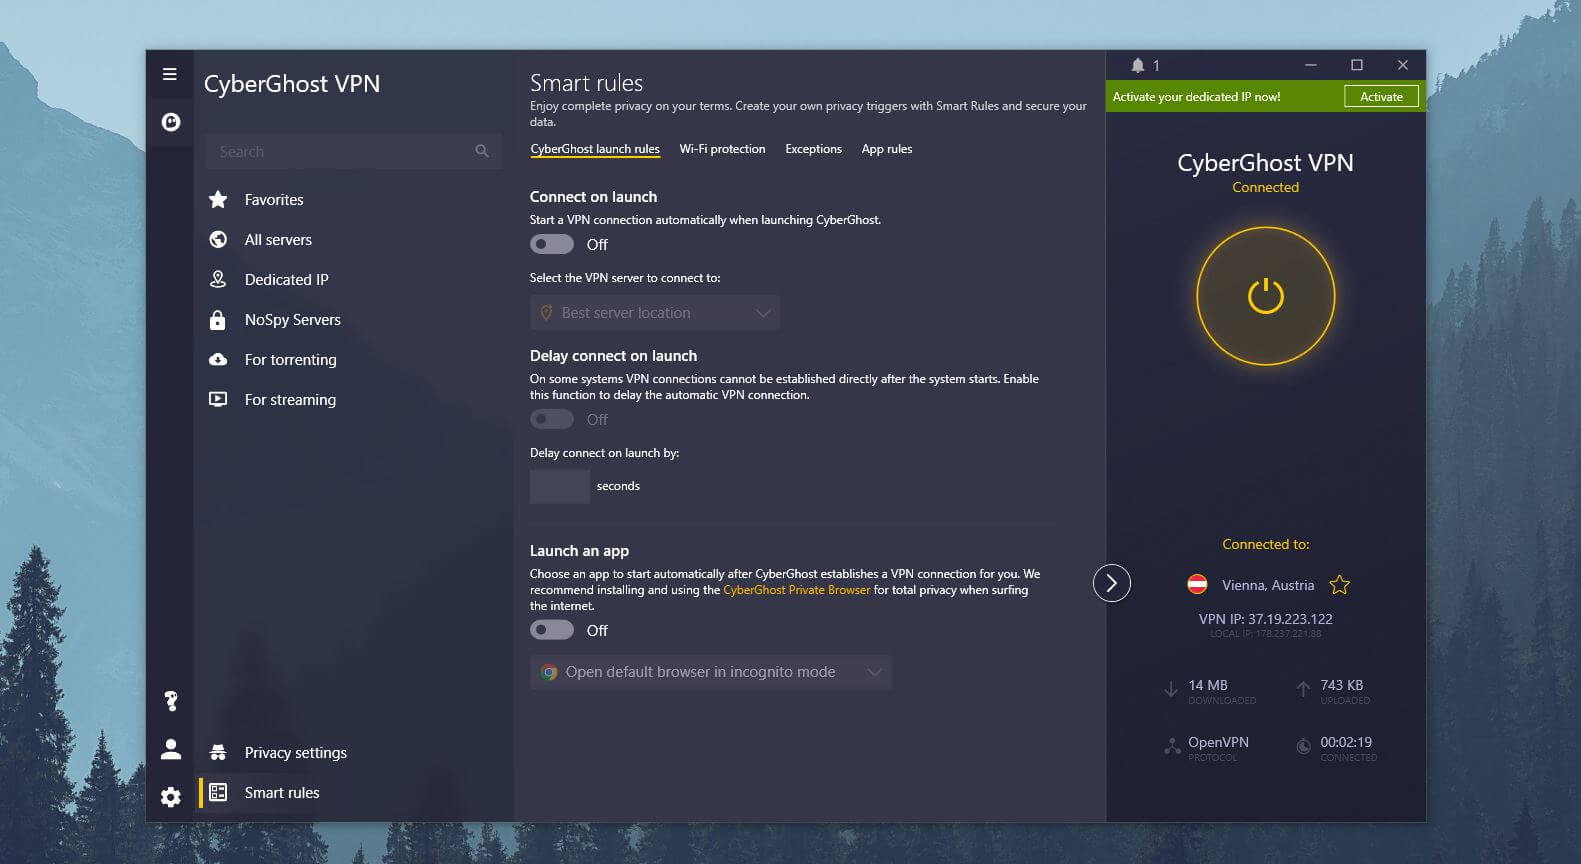Click the Favorites star icon
The image size is (1581, 864).
click(x=218, y=199)
